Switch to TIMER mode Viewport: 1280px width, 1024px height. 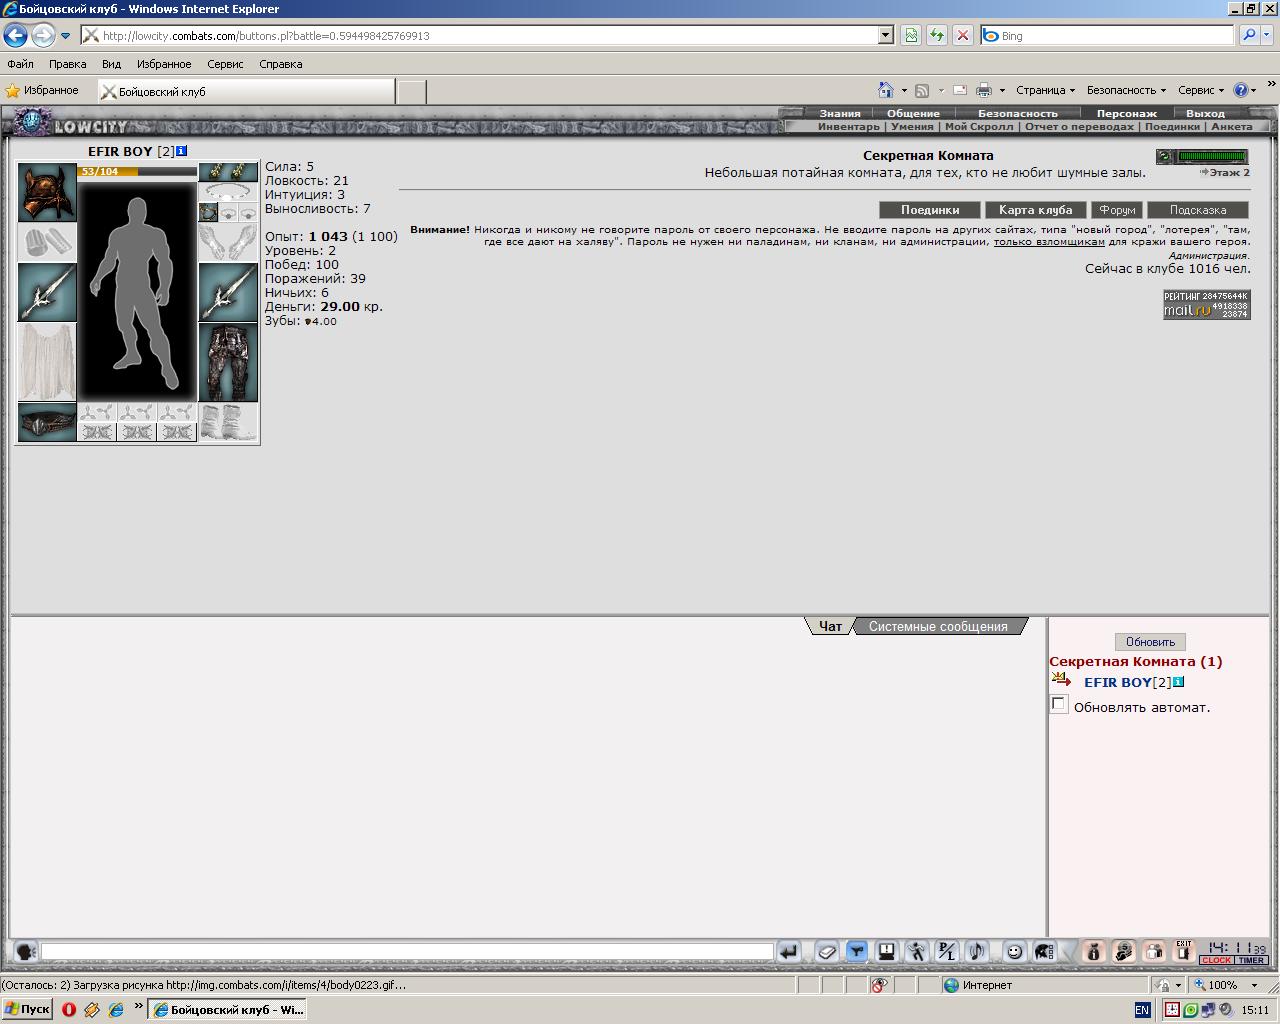(x=1251, y=960)
